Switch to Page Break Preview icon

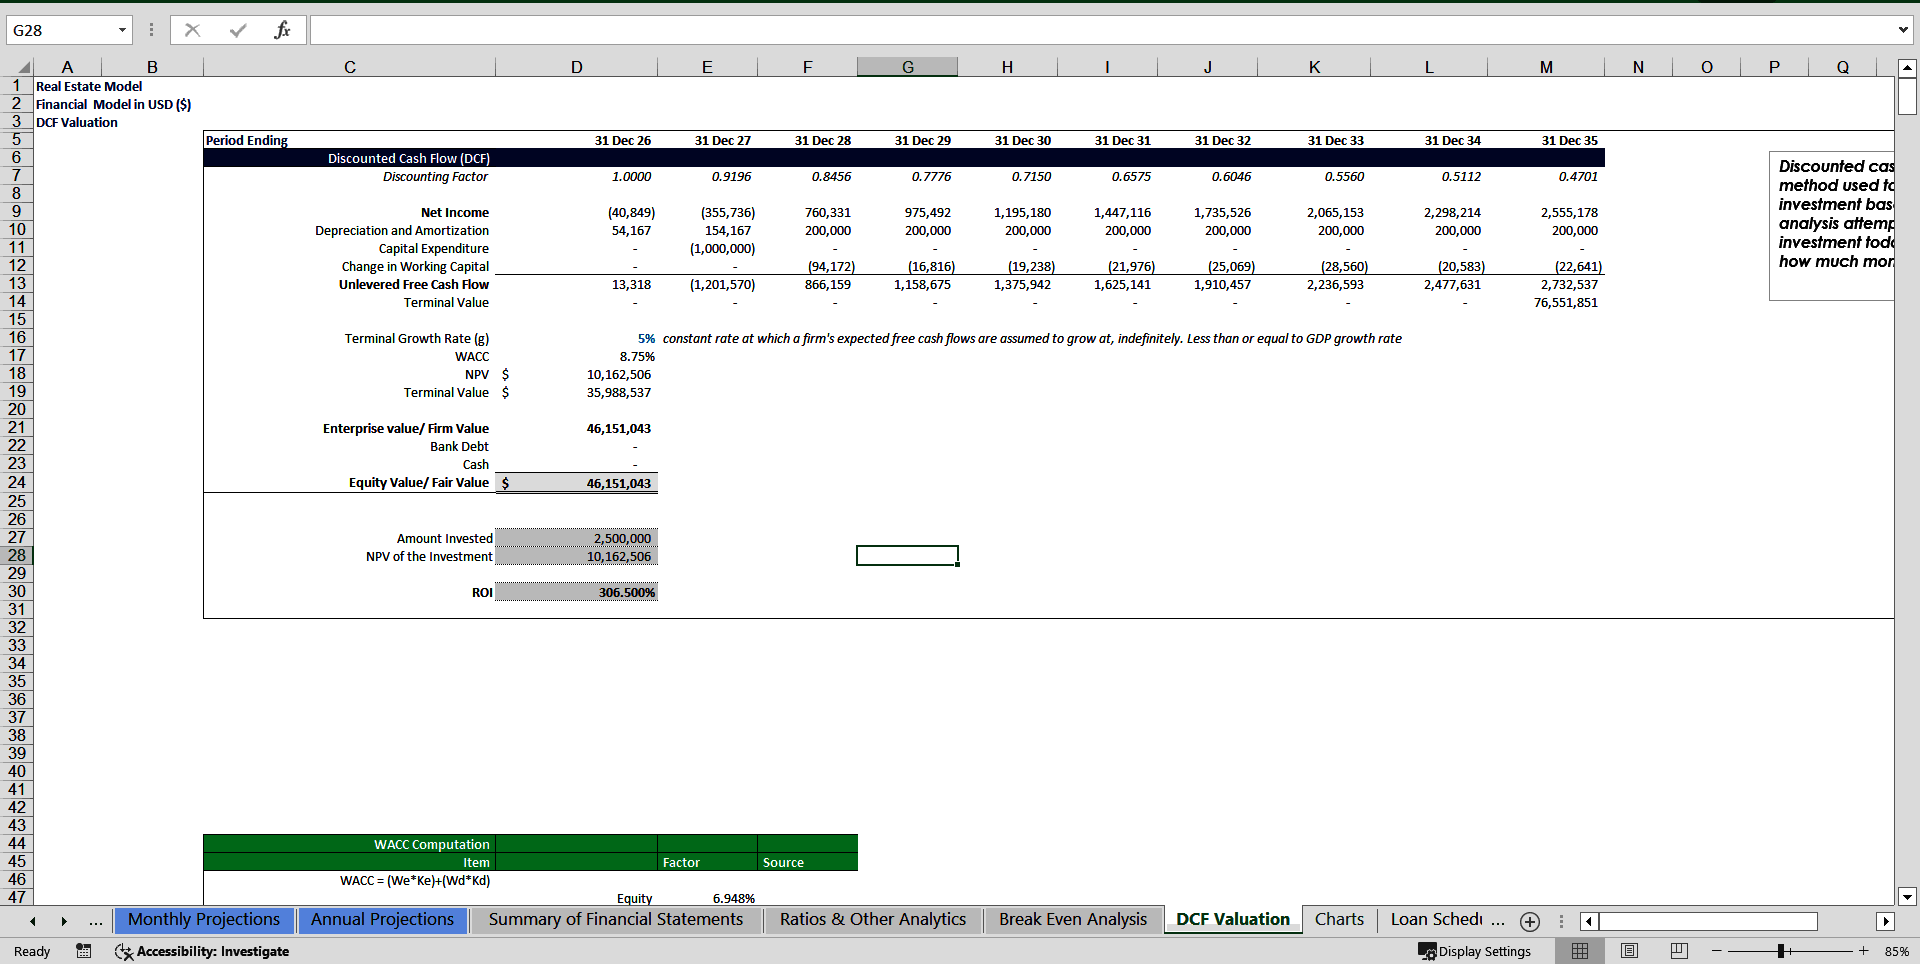coord(1679,951)
